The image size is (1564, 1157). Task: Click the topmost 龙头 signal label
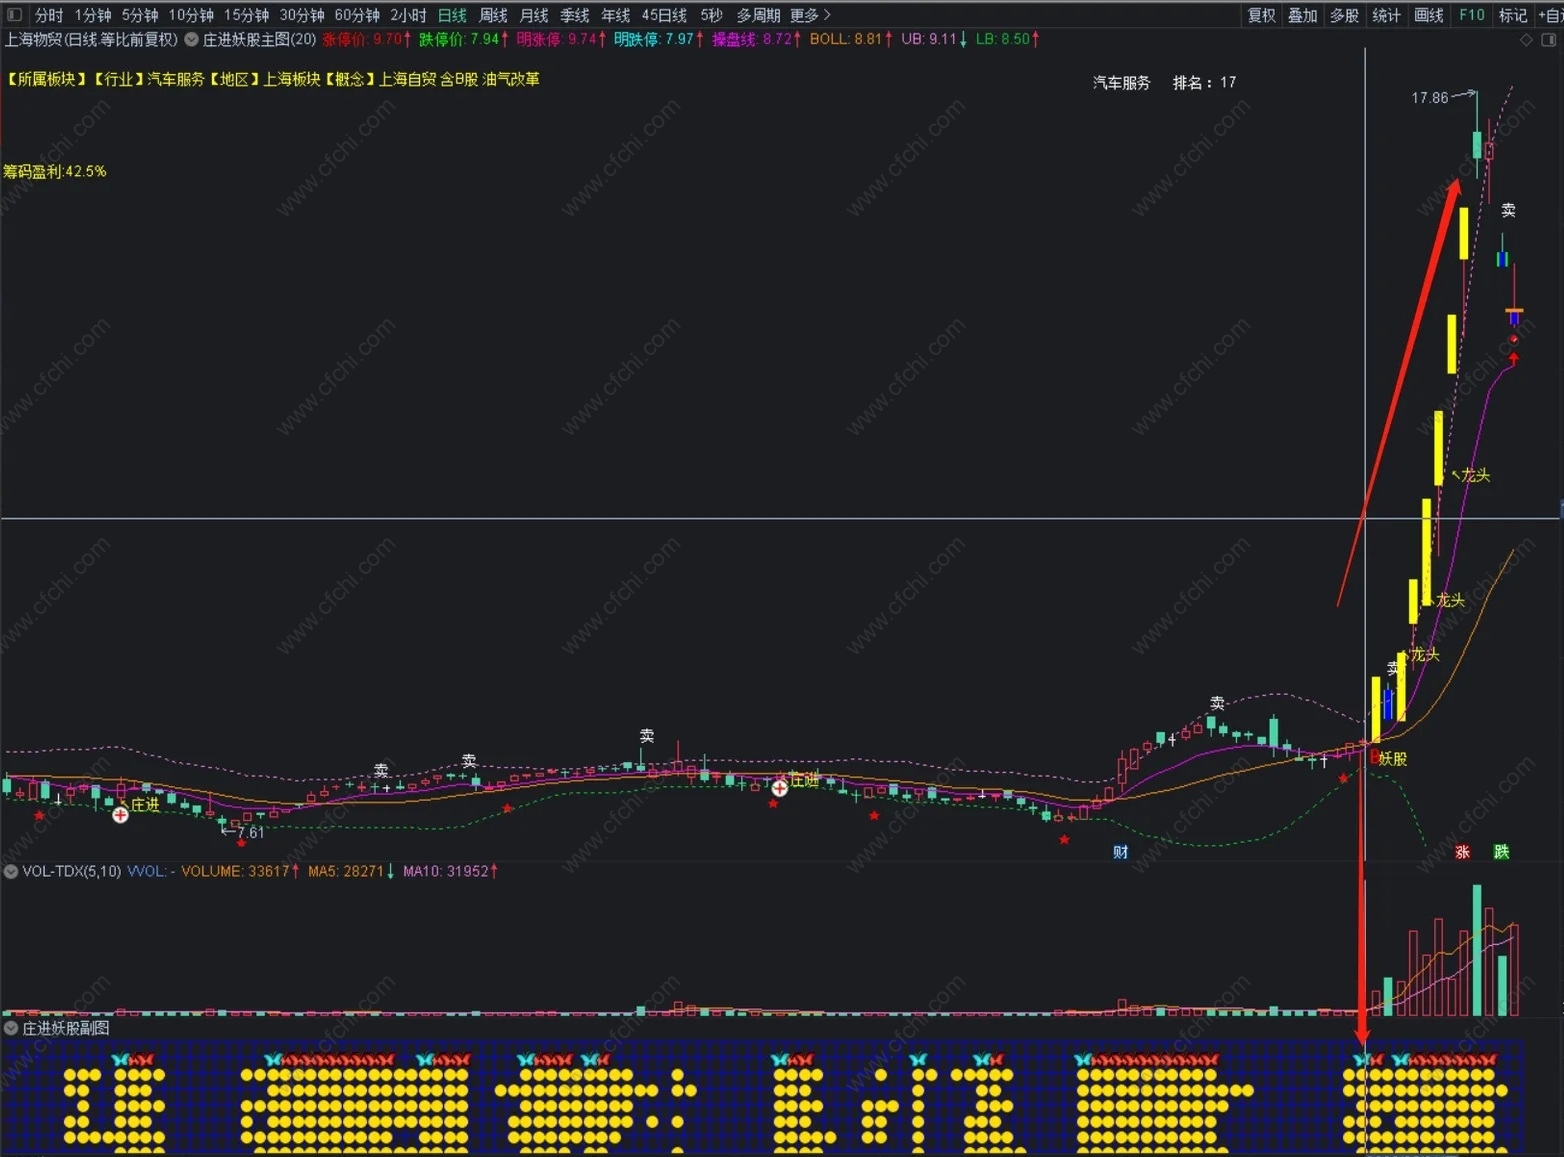coord(1476,476)
